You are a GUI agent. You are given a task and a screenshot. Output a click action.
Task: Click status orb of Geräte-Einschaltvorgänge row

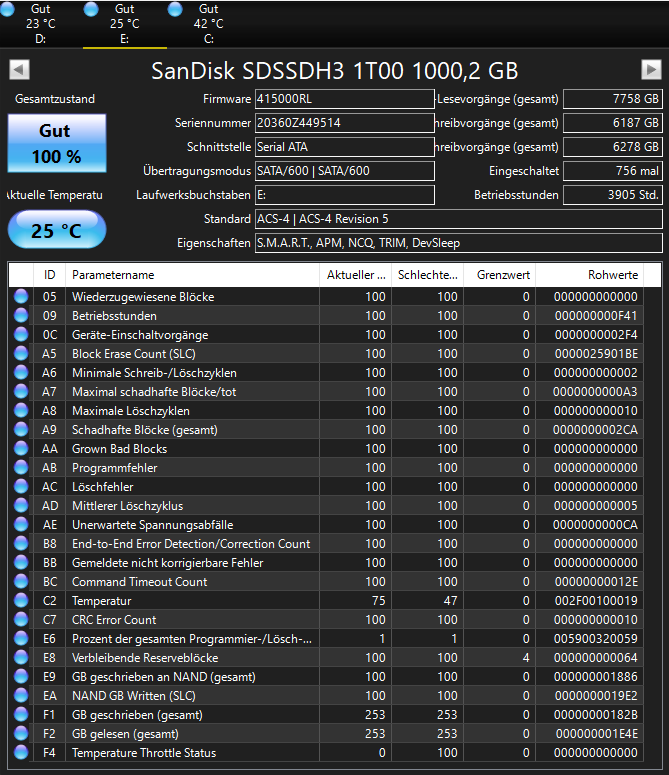pos(21,335)
